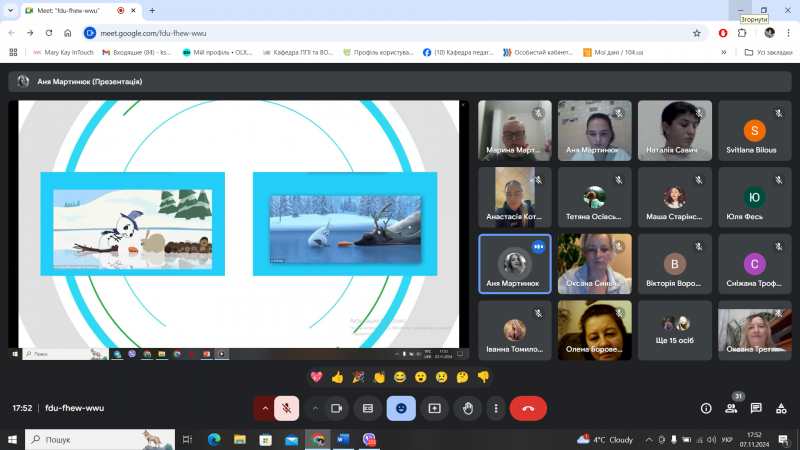Toggle the camera on or off

click(x=336, y=408)
